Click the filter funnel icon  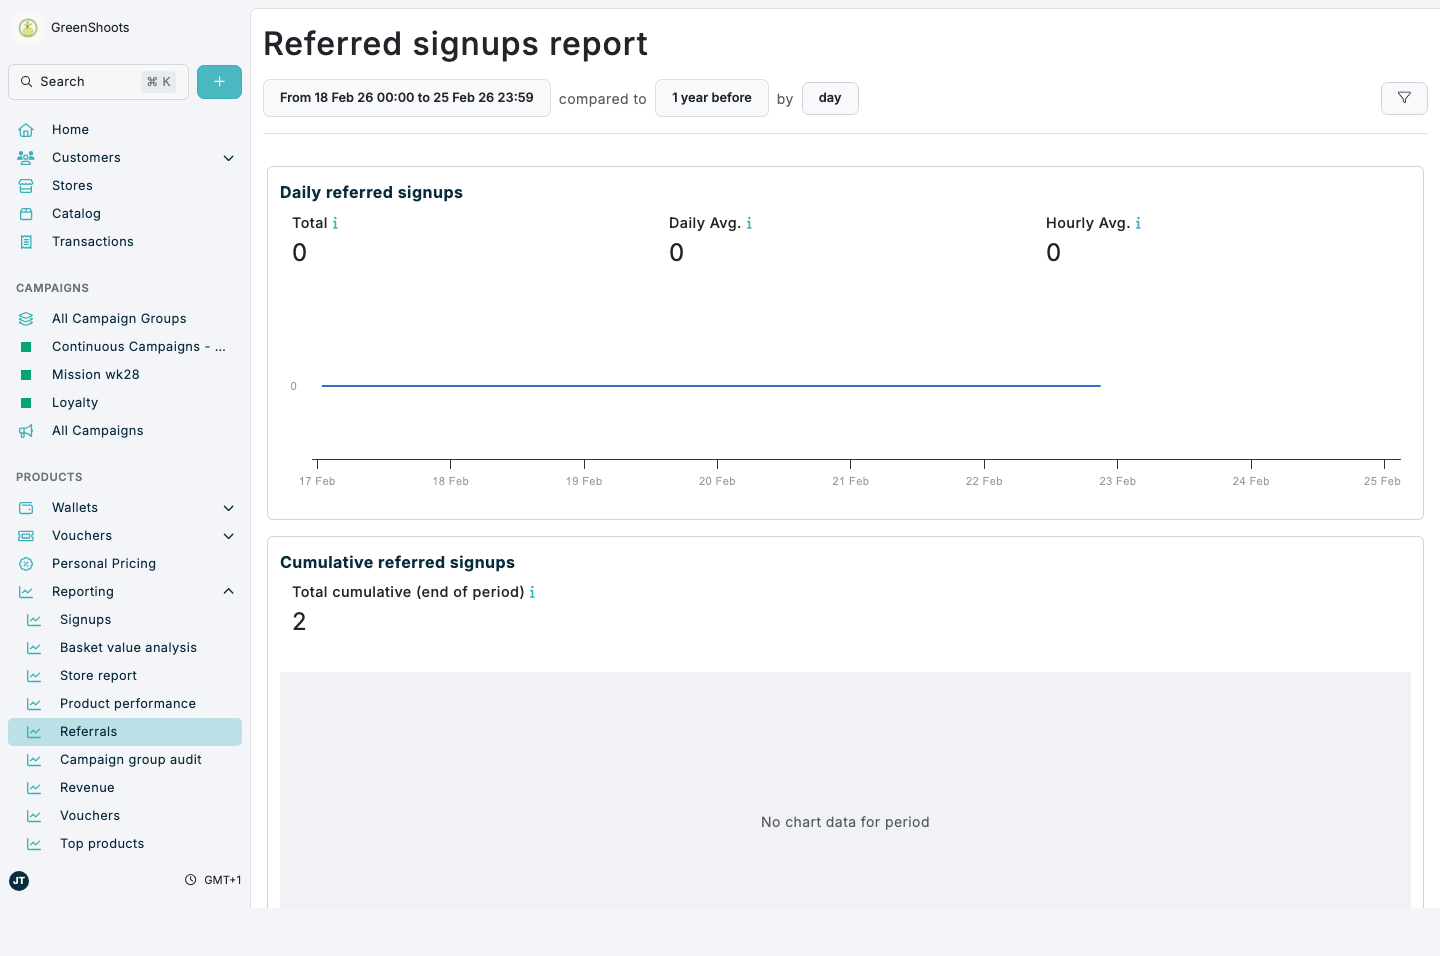pos(1404,98)
